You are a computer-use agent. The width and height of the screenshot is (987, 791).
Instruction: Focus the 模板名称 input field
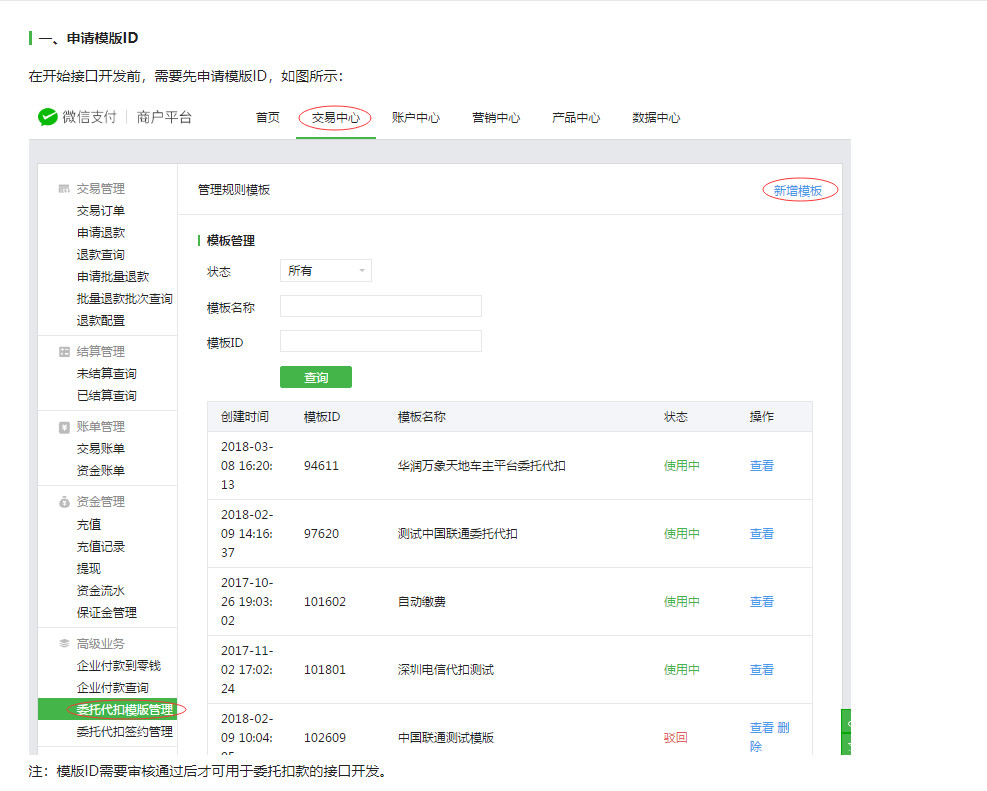[381, 306]
